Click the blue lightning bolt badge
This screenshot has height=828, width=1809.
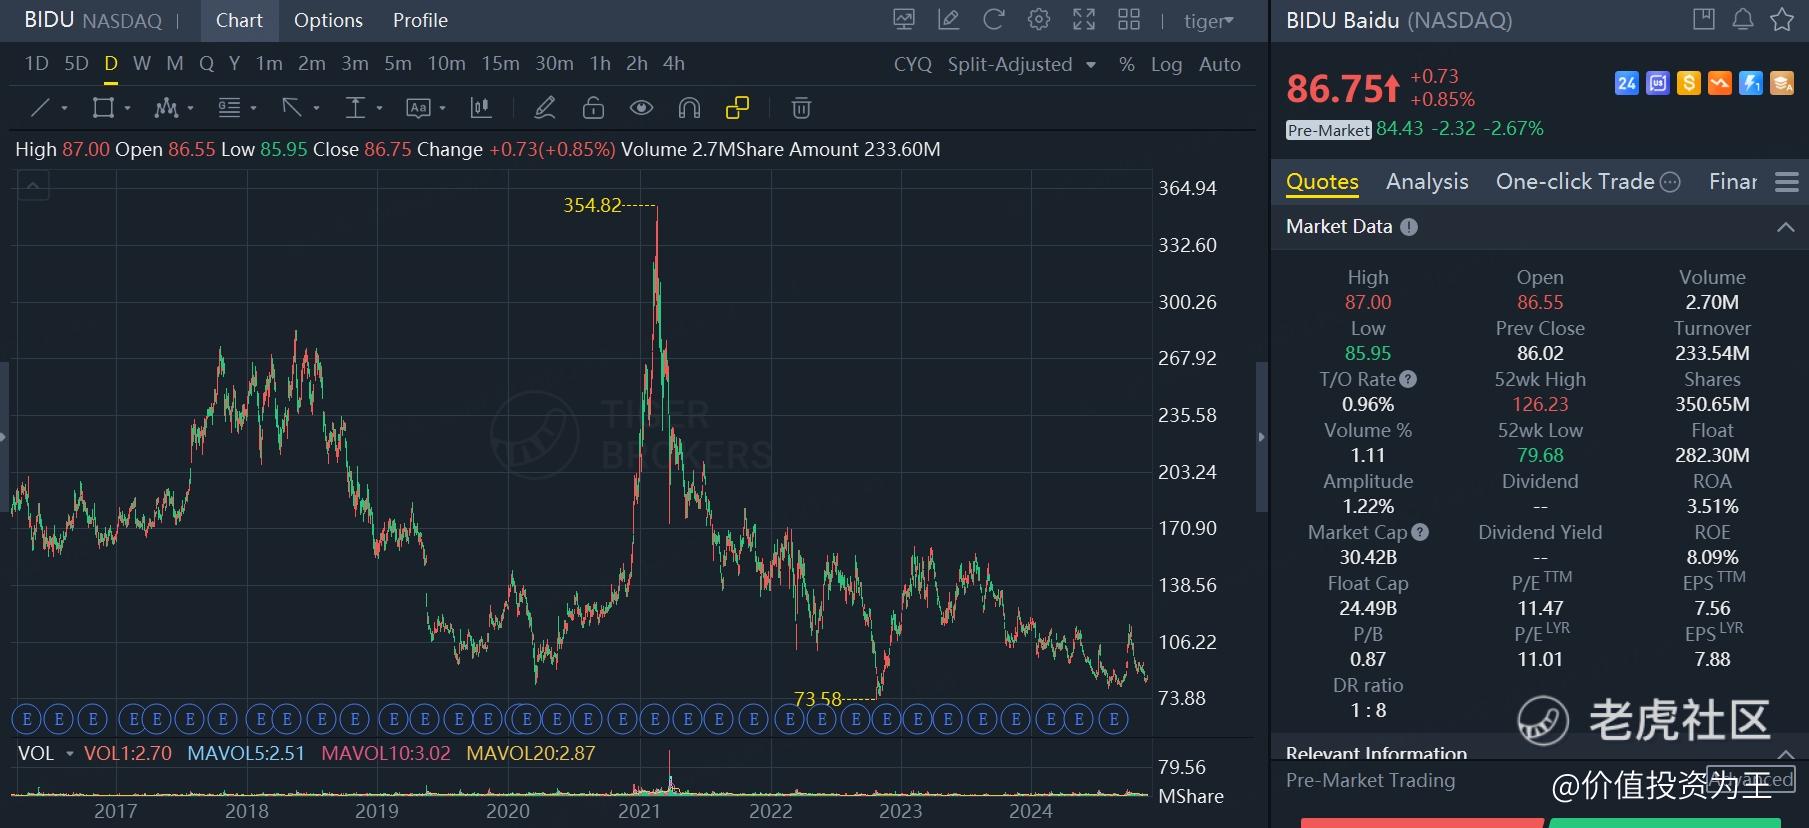(1751, 83)
